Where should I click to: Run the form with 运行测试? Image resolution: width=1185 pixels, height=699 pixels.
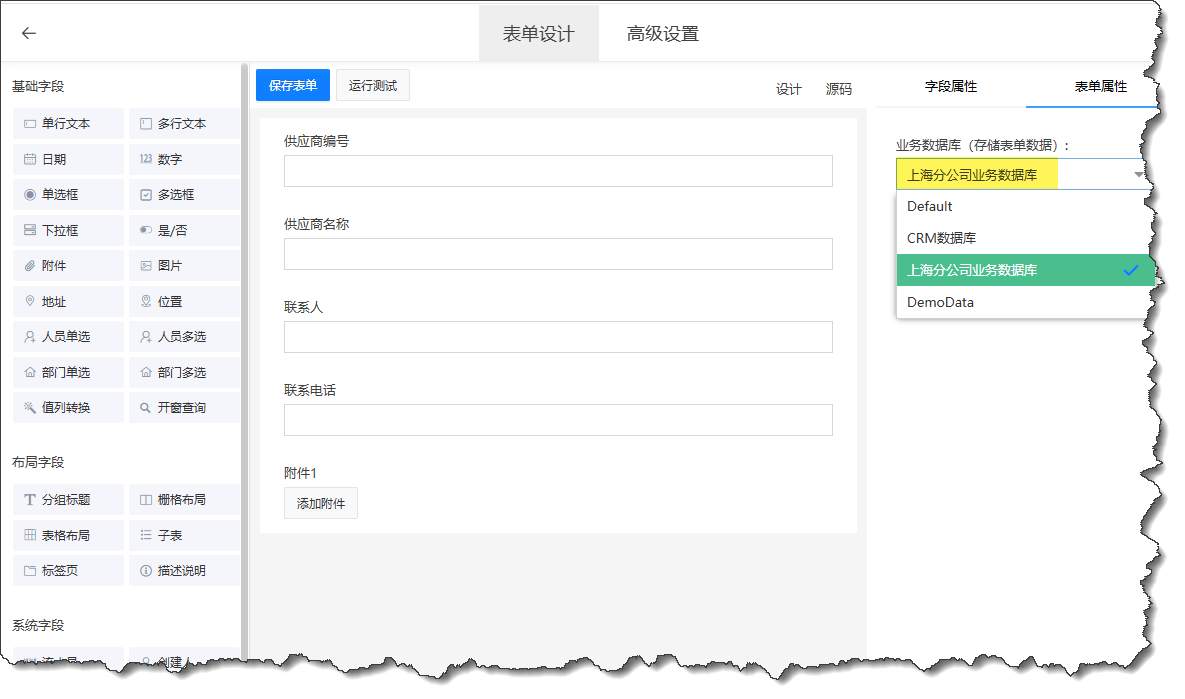click(x=372, y=85)
